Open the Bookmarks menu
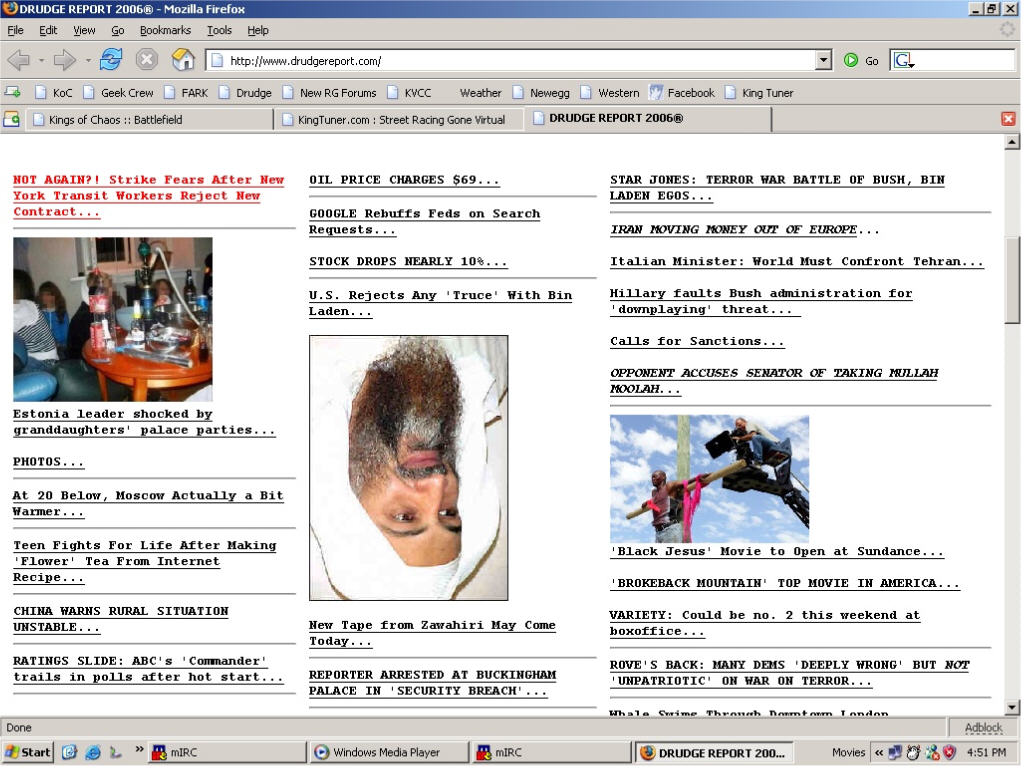 (x=165, y=30)
